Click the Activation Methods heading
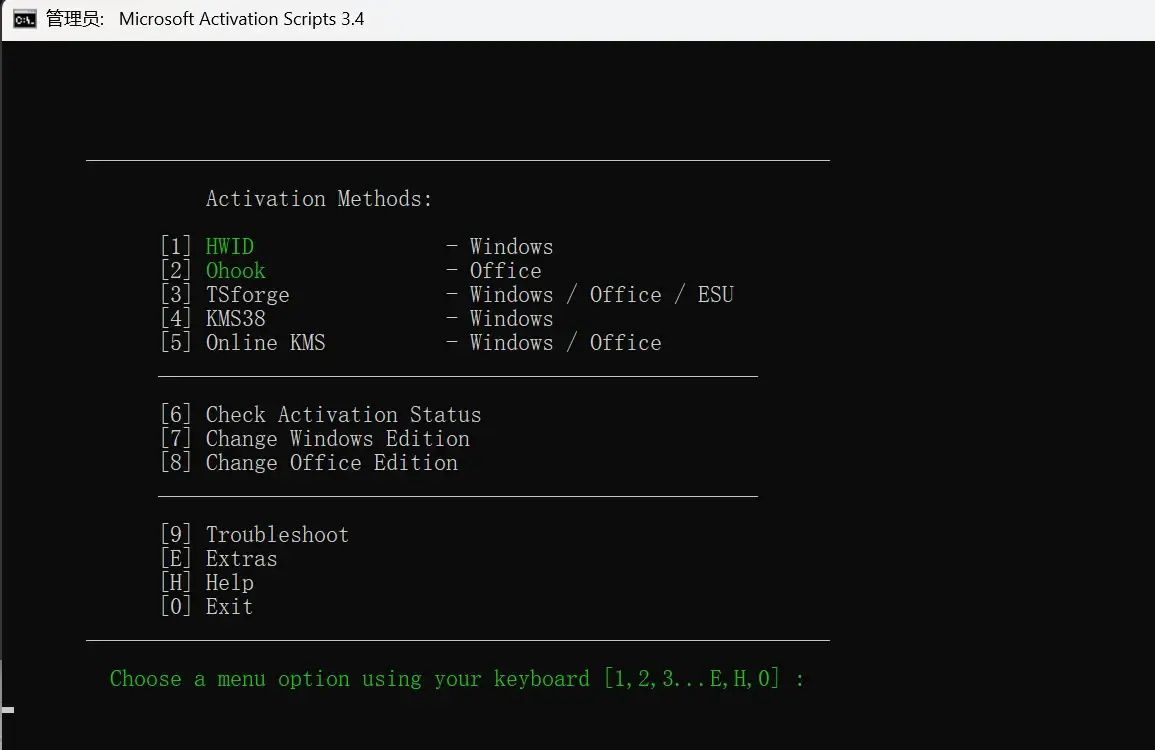 click(319, 199)
